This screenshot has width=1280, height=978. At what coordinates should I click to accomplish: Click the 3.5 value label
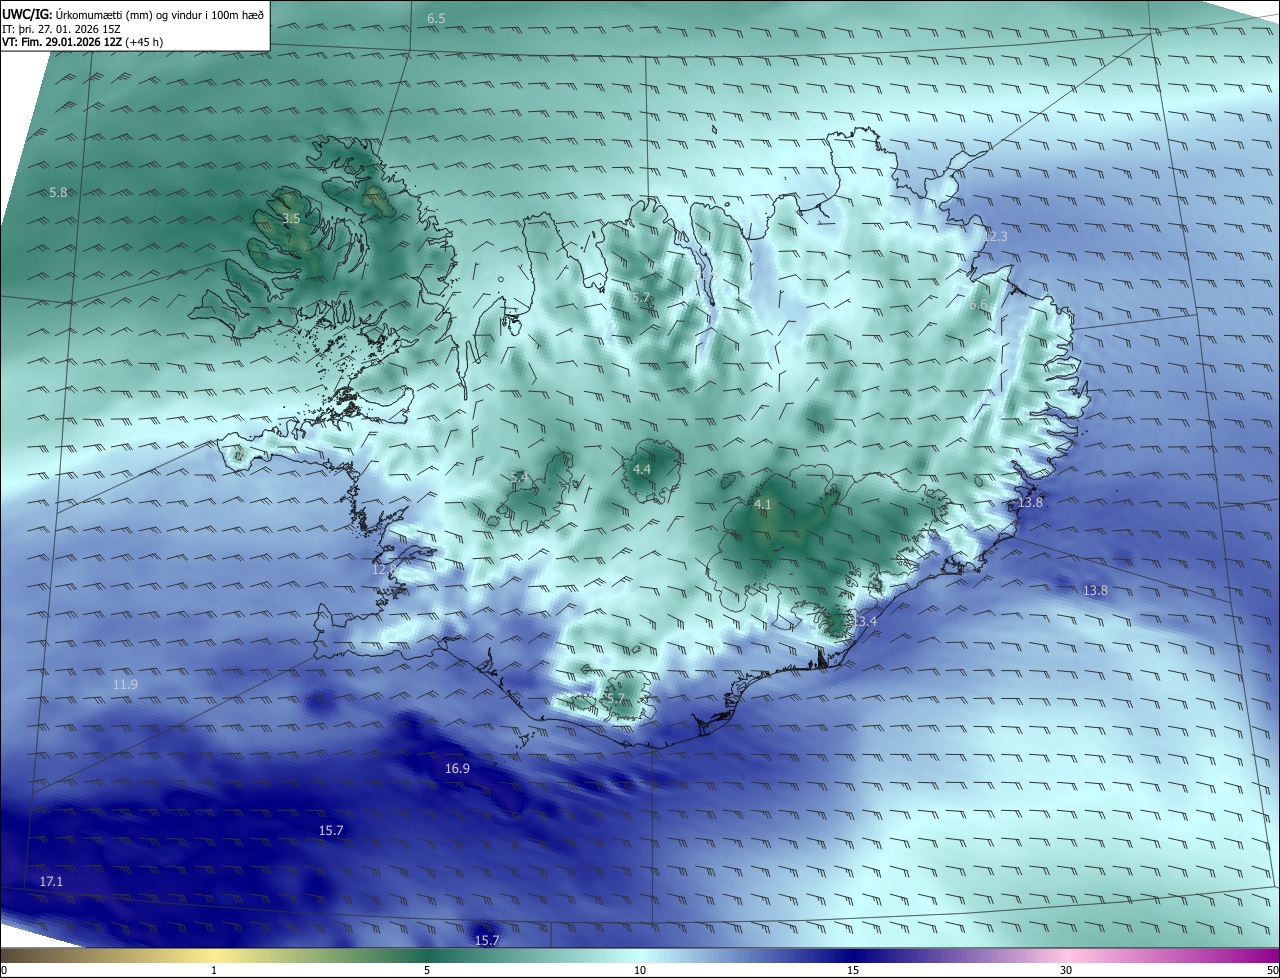[291, 218]
